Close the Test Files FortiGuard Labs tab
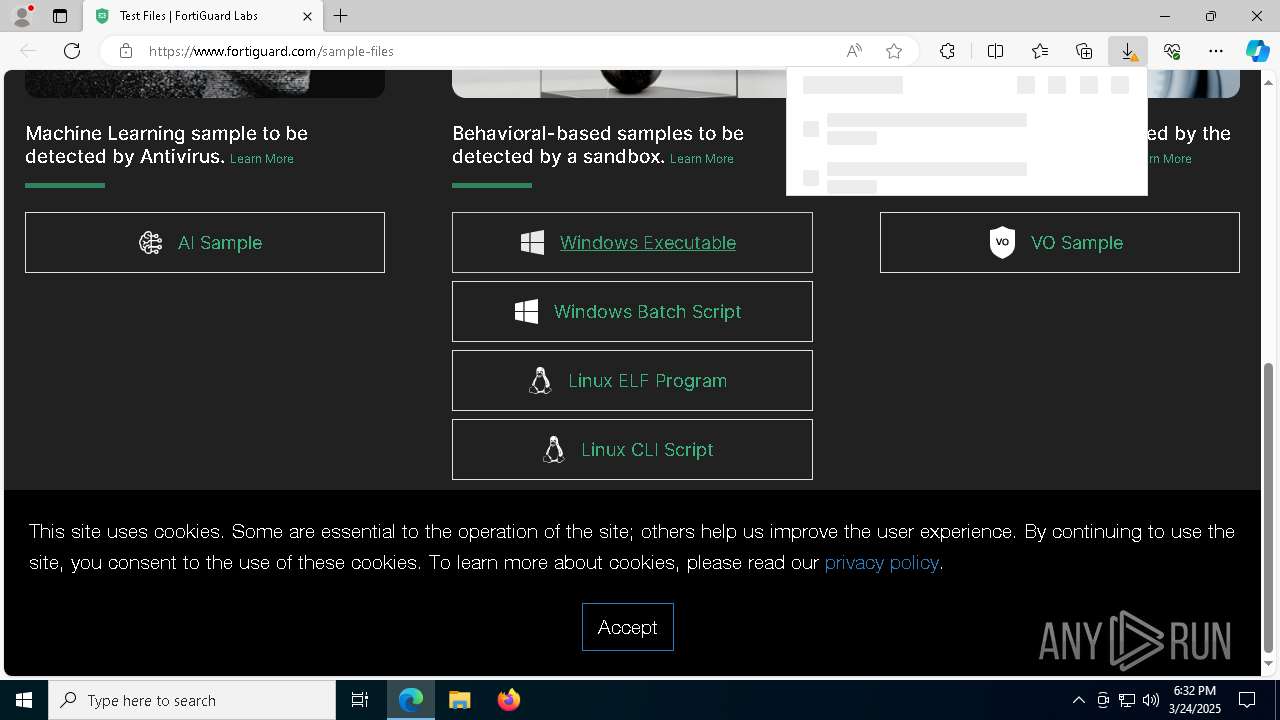Screen dimensions: 1280x720 point(307,16)
